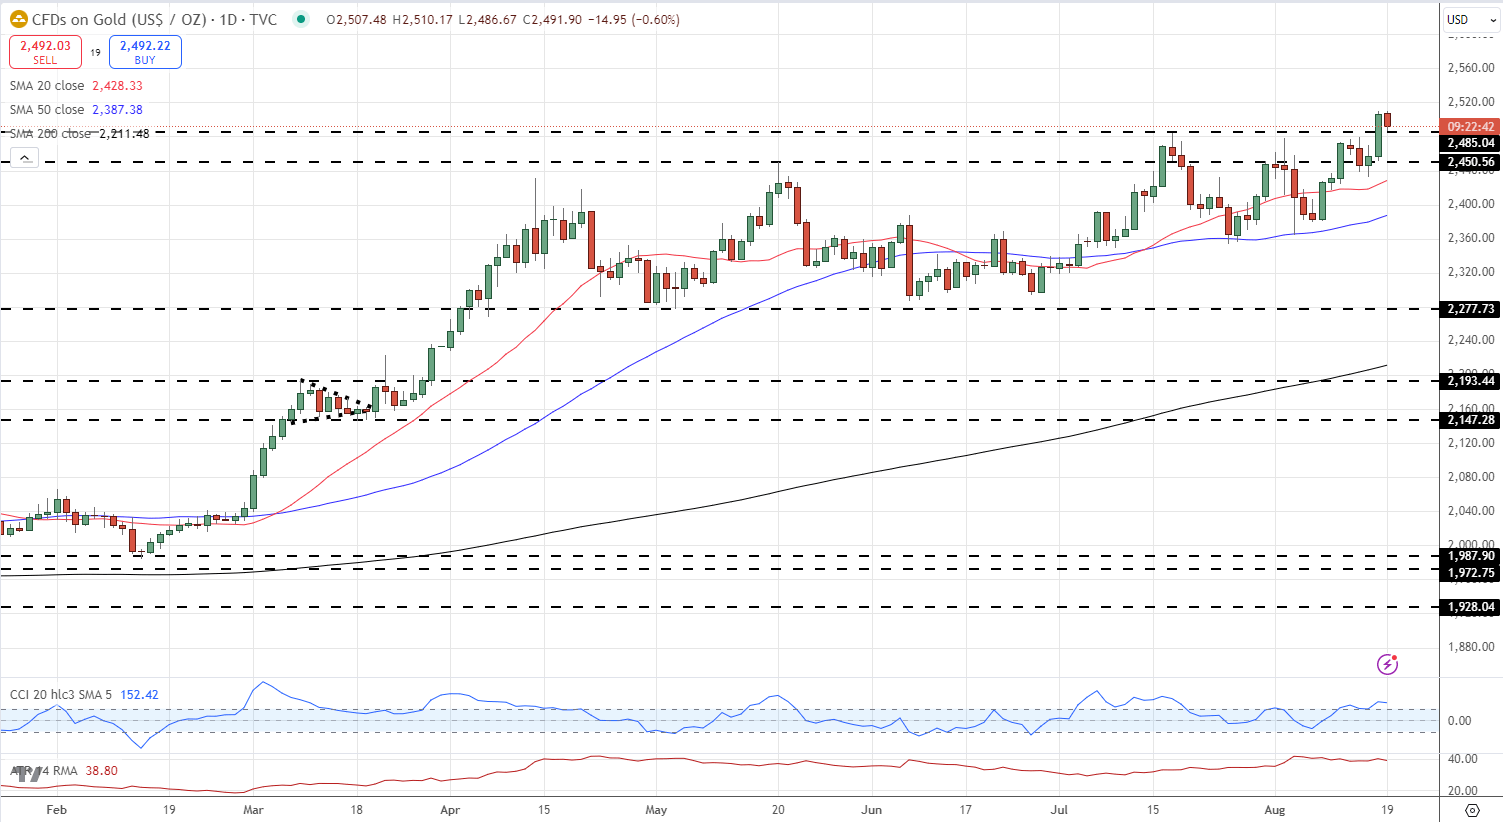This screenshot has height=822, width=1503.
Task: Click the OHLC open value O2,507.48
Action: [356, 20]
